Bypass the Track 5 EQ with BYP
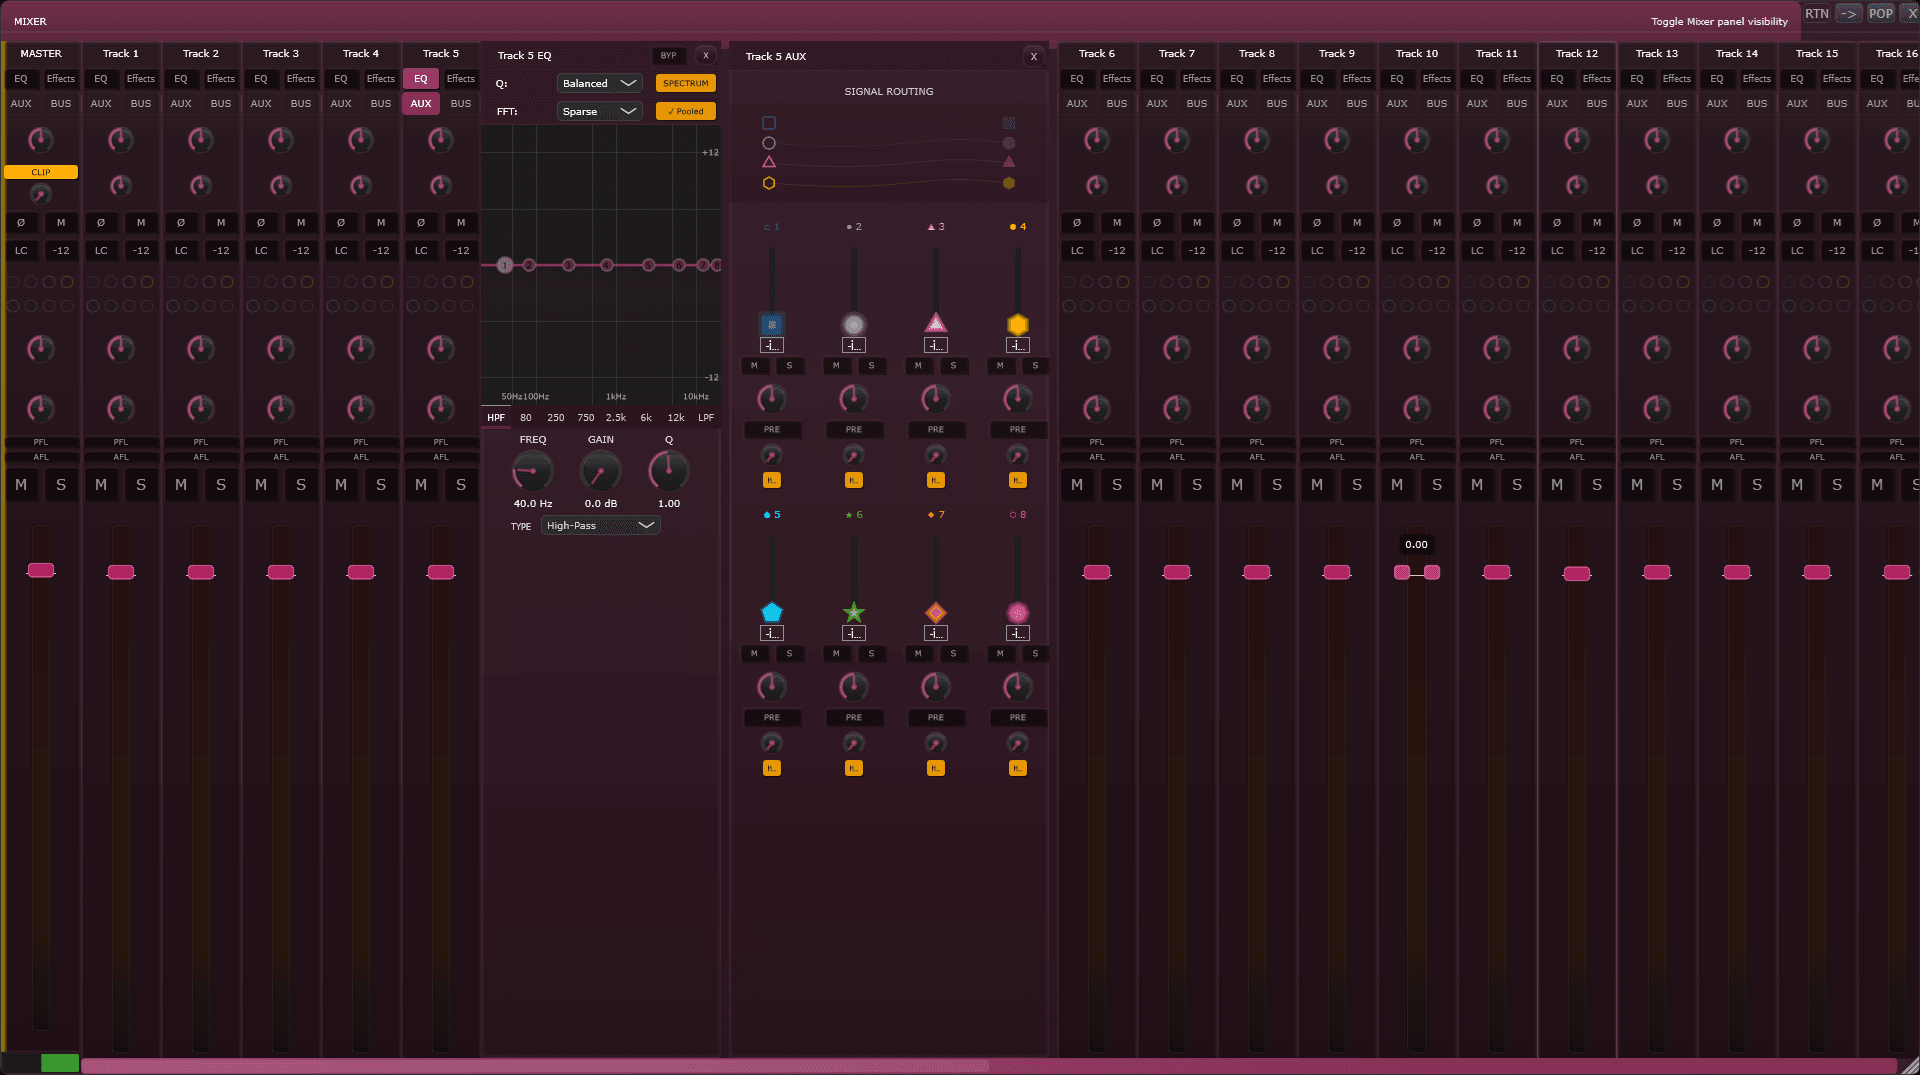The width and height of the screenshot is (1920, 1075). point(668,56)
